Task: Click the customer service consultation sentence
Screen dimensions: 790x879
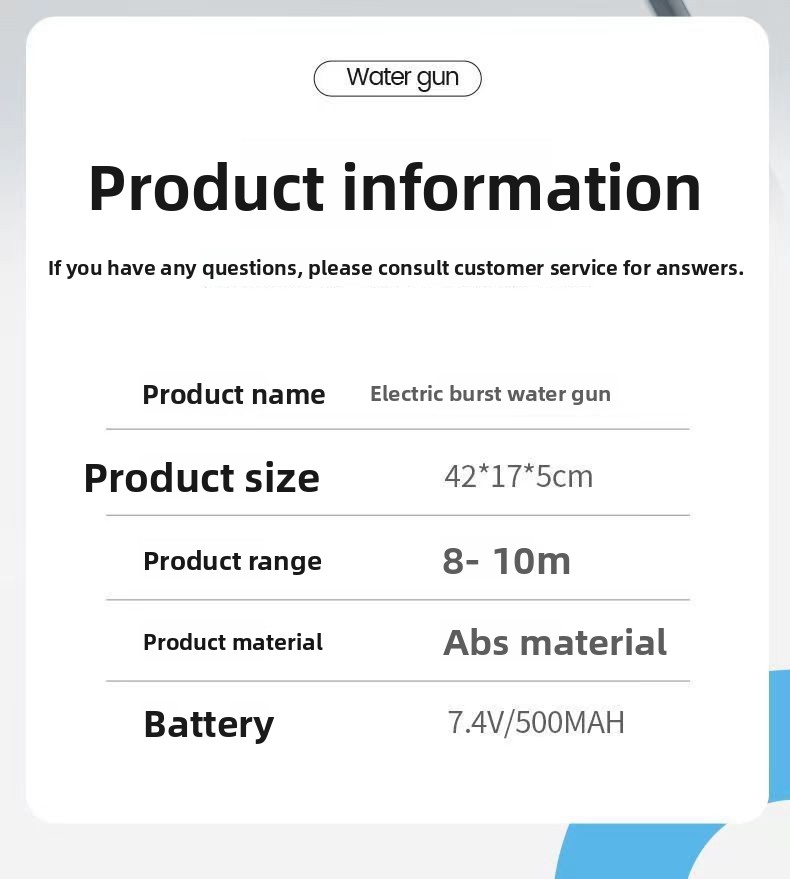Action: tap(396, 268)
